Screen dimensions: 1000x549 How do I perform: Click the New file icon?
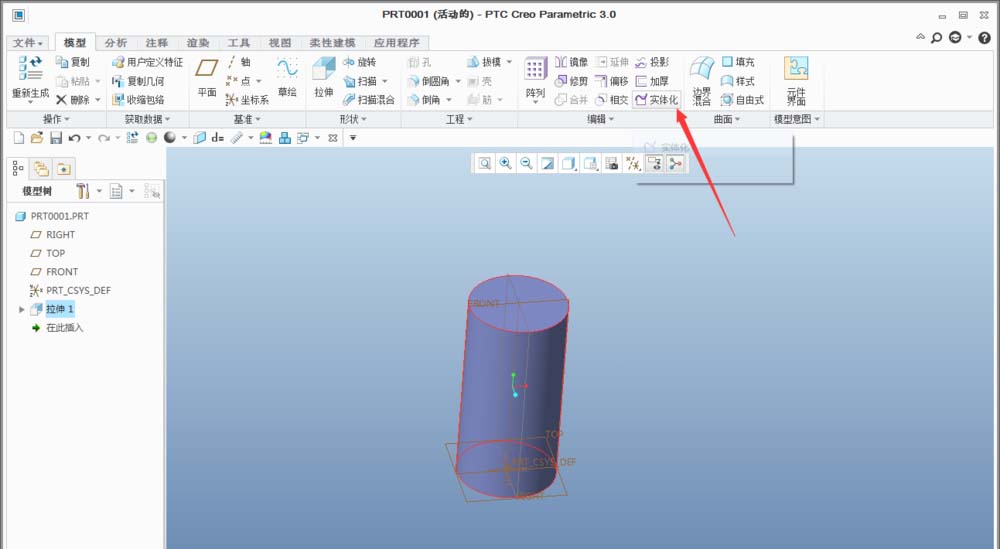[x=19, y=138]
